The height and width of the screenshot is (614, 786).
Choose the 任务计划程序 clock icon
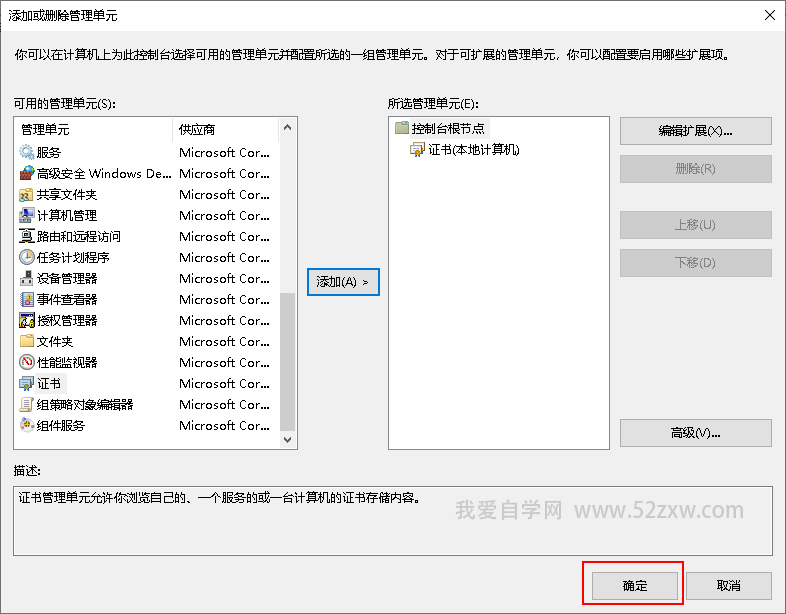tap(27, 258)
